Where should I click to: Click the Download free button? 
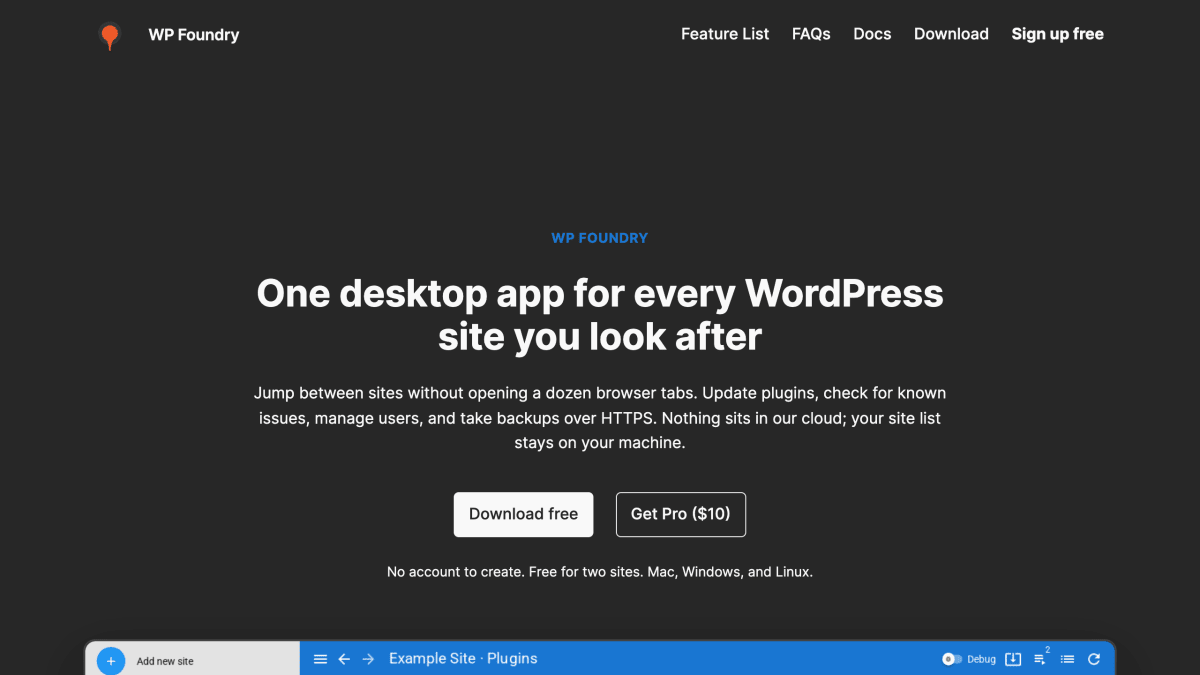pos(523,514)
